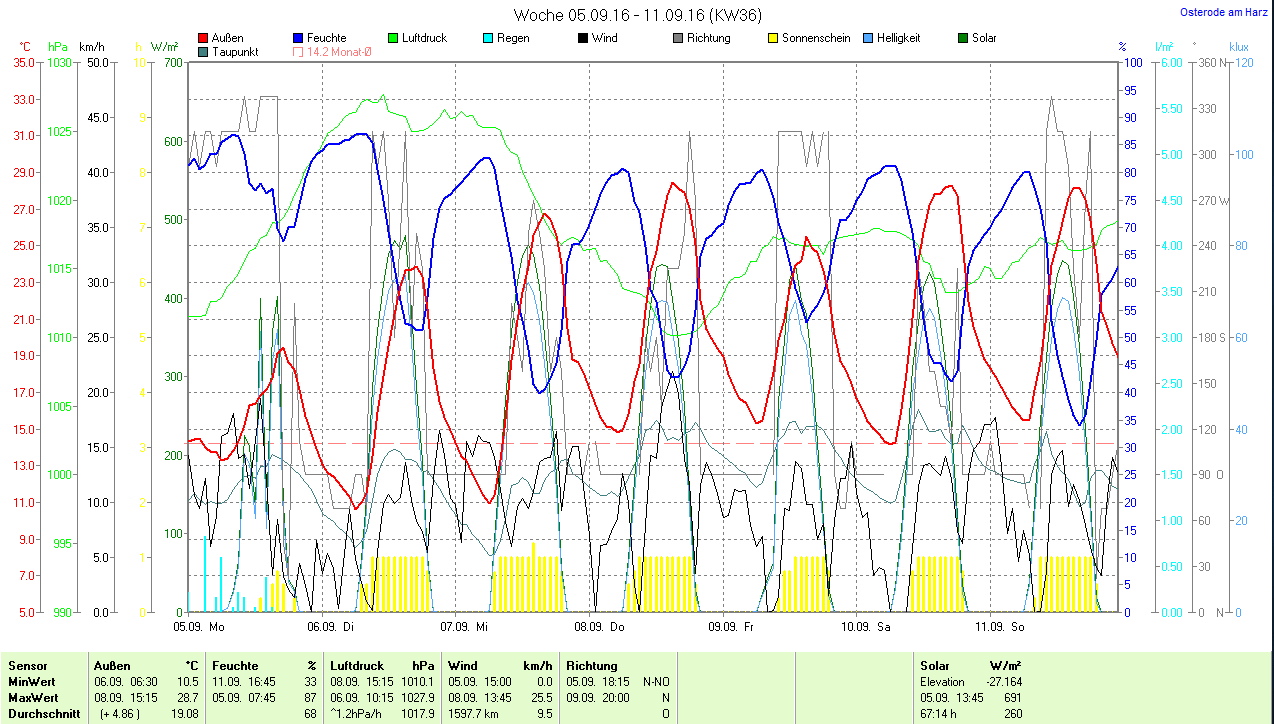Select the 10.09. Sa date label
The width and height of the screenshot is (1274, 724).
(x=866, y=627)
